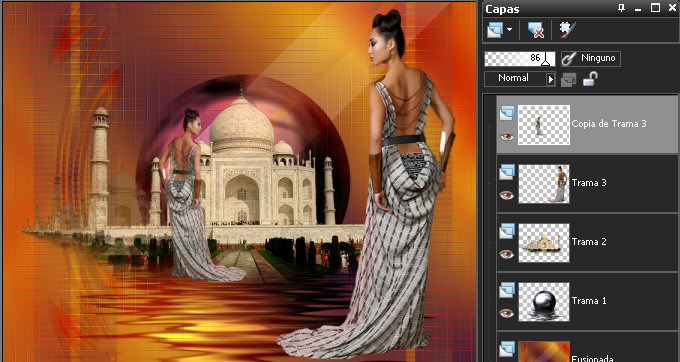Adjust the layer opacity slider at 86
Image resolution: width=680 pixels, height=362 pixels.
[520, 59]
